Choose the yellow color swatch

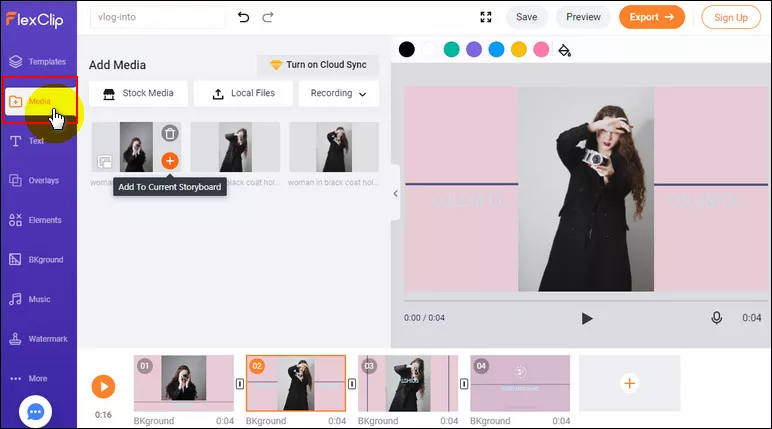(519, 49)
